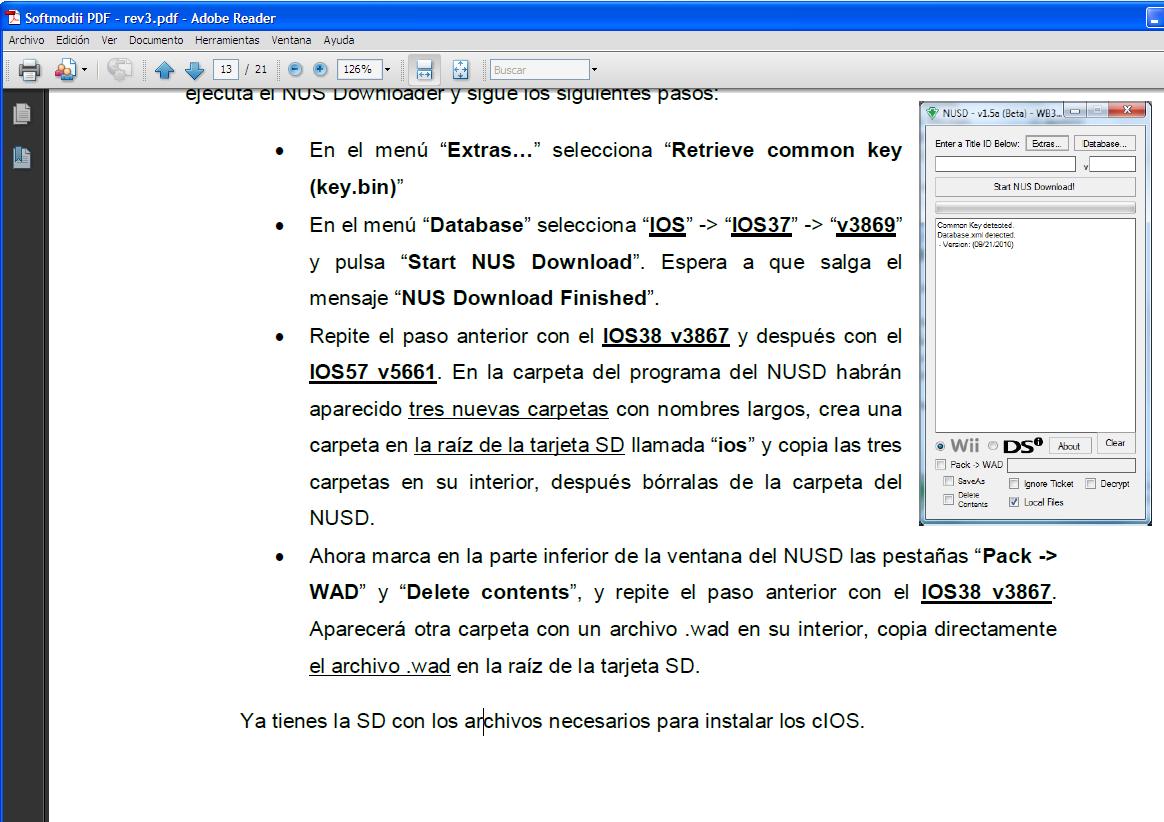
Task: Click the zoom out minus icon
Action: tap(295, 70)
